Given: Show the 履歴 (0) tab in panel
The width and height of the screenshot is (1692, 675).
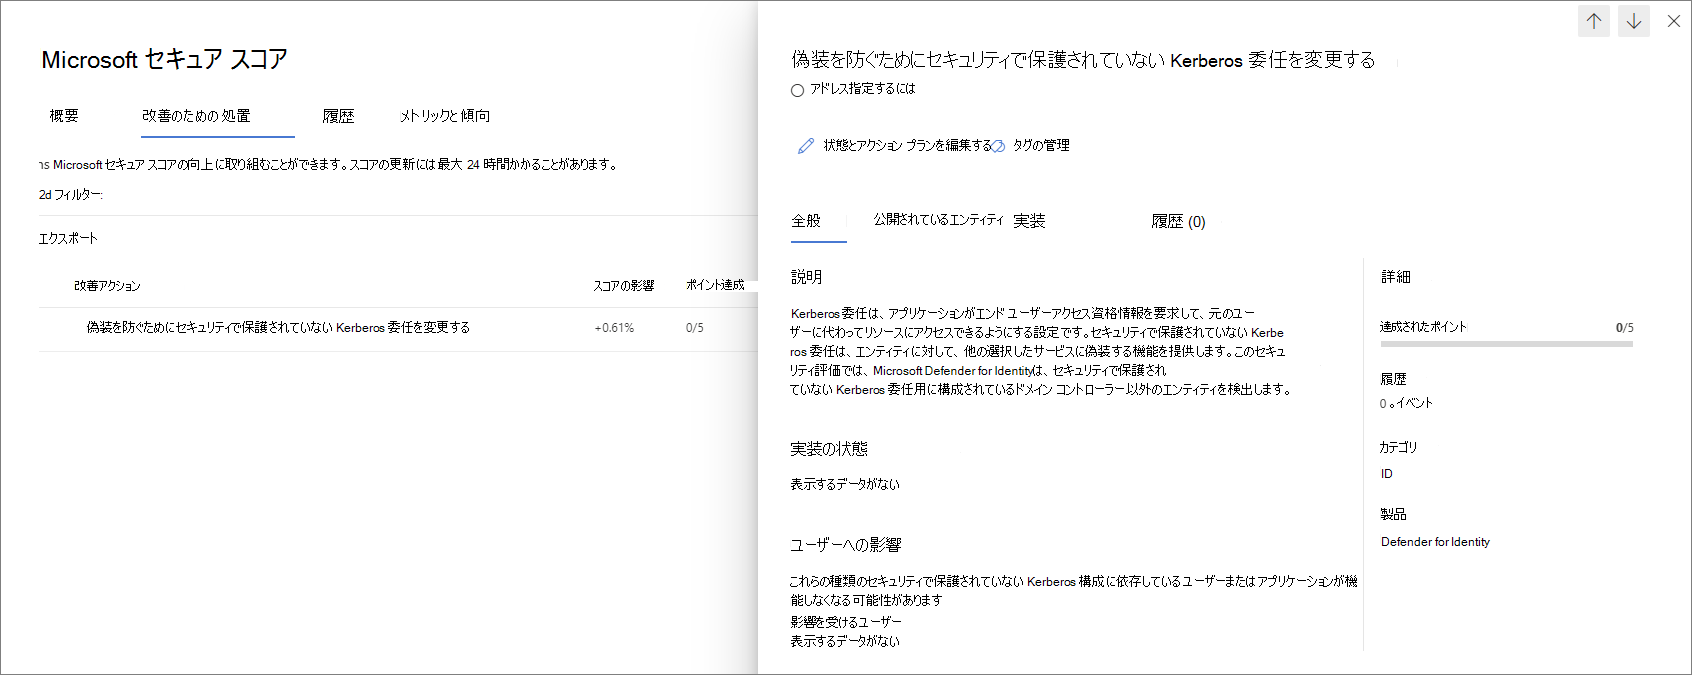Looking at the screenshot, I should [1178, 222].
